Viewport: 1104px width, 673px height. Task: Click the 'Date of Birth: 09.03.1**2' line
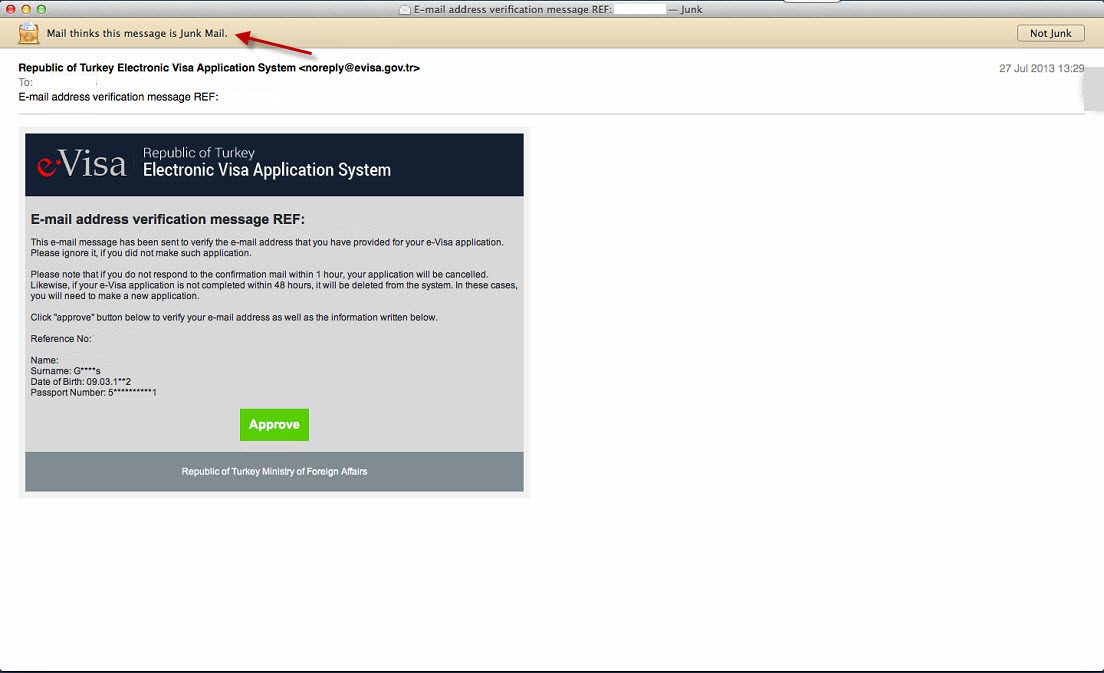click(x=81, y=382)
